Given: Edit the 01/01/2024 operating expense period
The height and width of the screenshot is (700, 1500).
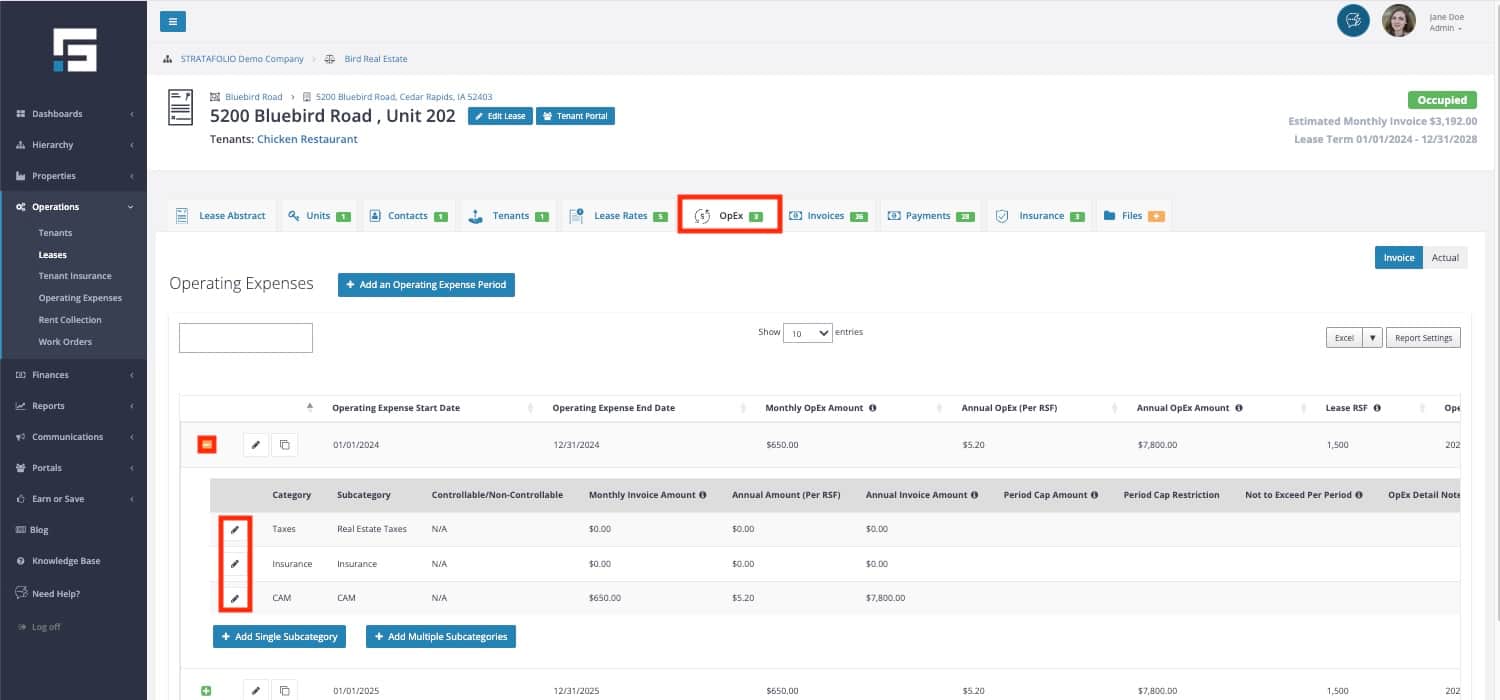Looking at the screenshot, I should tap(256, 444).
